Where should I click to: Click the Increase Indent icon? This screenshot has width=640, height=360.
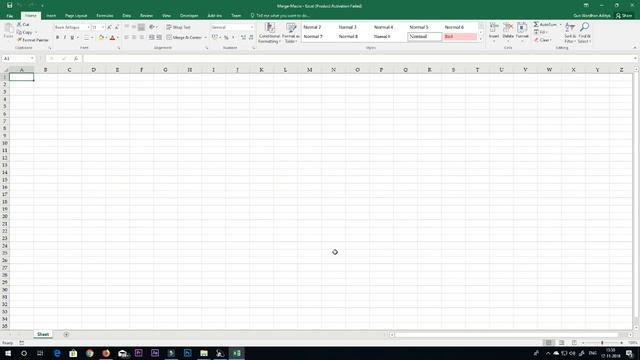coord(159,37)
